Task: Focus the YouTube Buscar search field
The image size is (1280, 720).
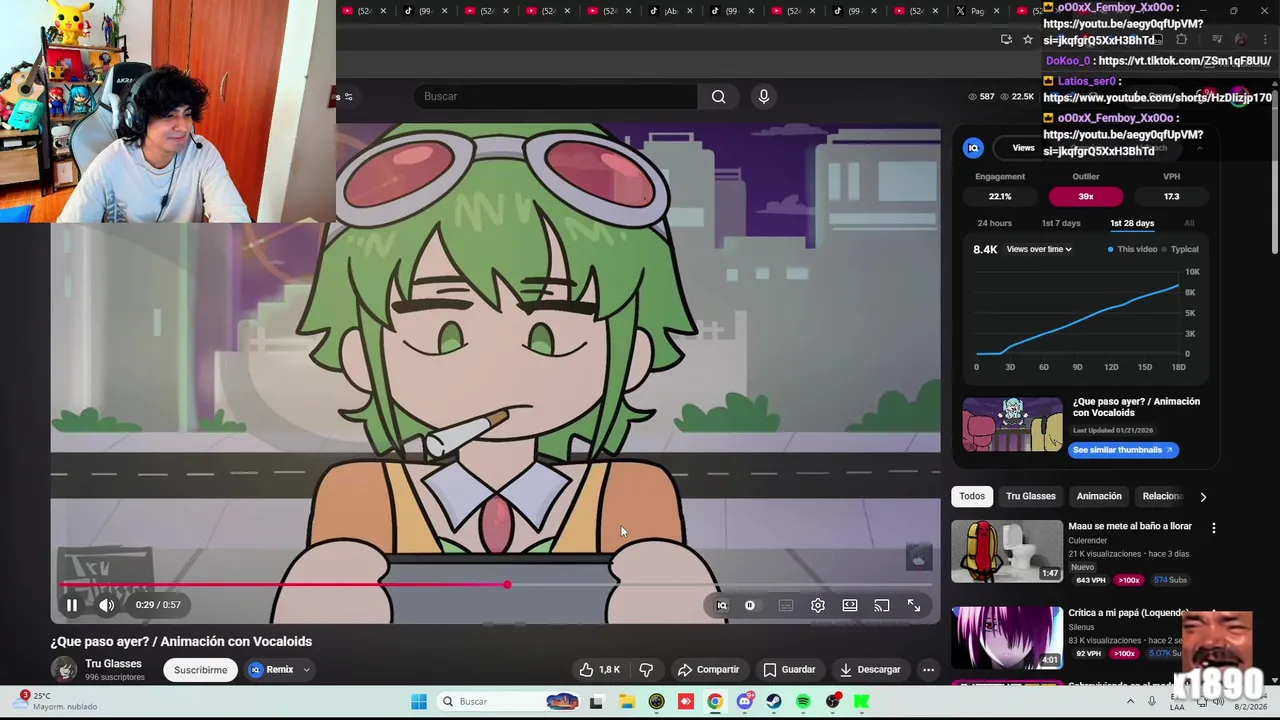Action: coord(556,96)
